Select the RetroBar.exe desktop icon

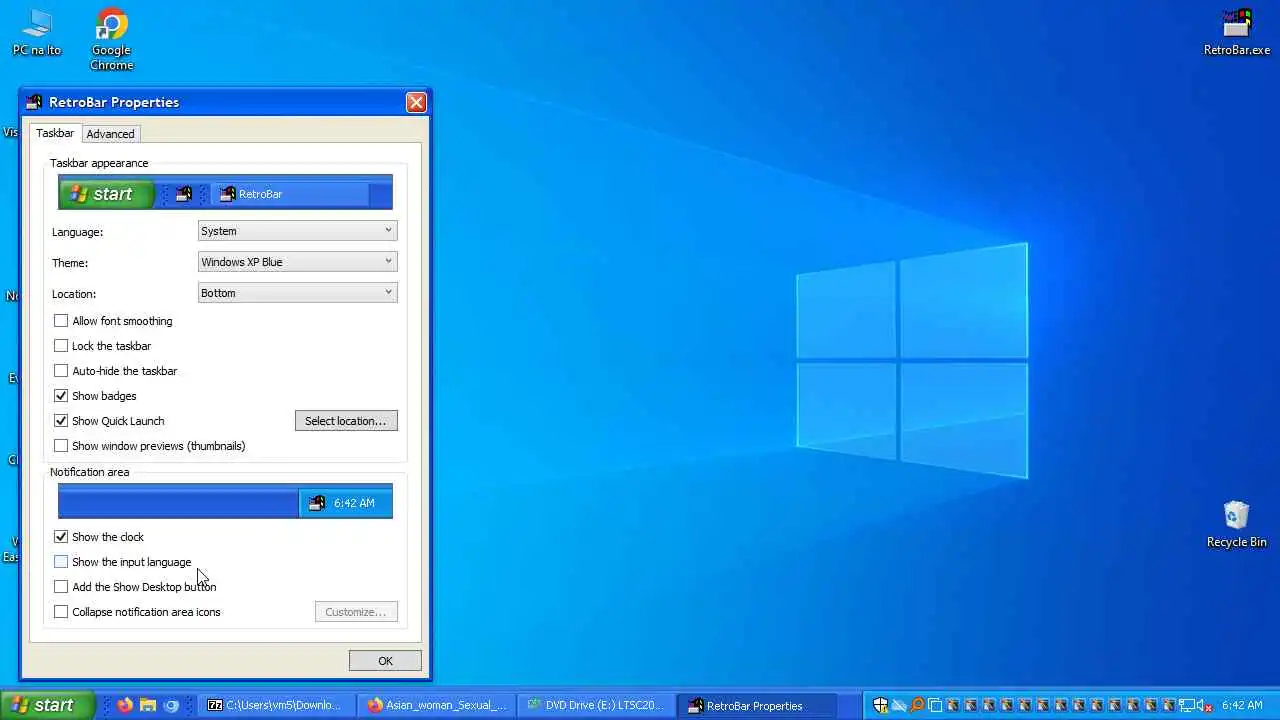pyautogui.click(x=1237, y=32)
